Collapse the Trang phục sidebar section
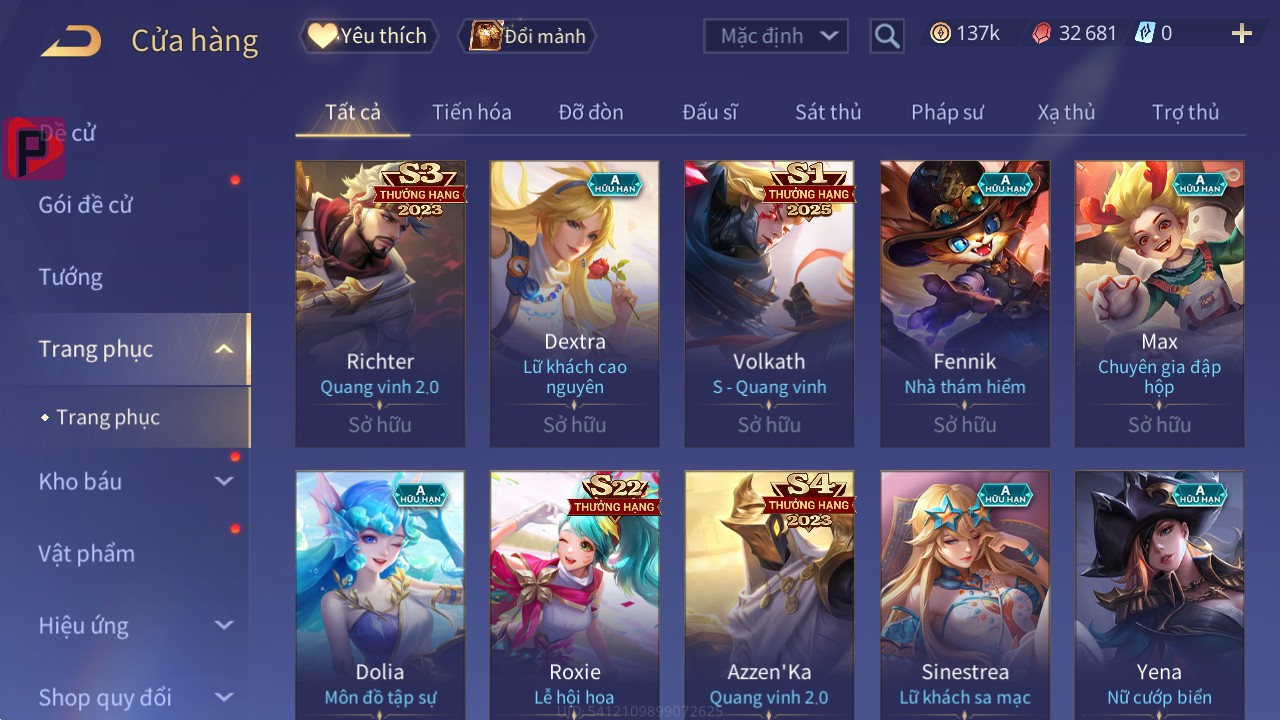Screen dimensions: 1280x720 tap(224, 349)
